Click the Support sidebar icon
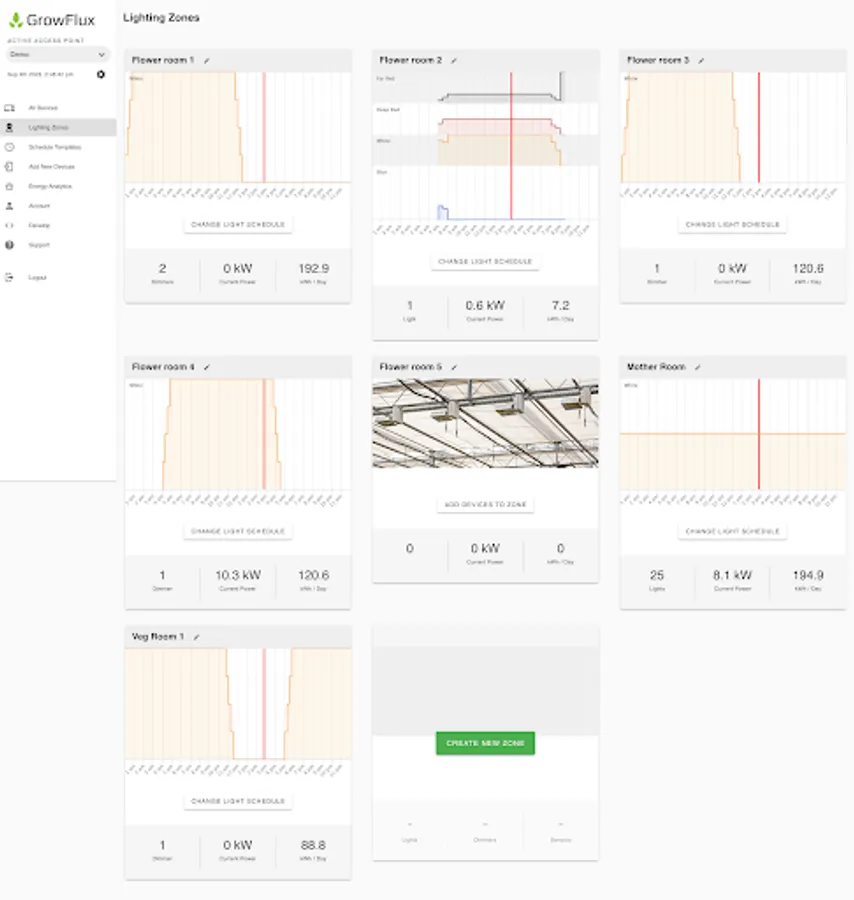Image resolution: width=854 pixels, height=900 pixels. click(x=9, y=245)
